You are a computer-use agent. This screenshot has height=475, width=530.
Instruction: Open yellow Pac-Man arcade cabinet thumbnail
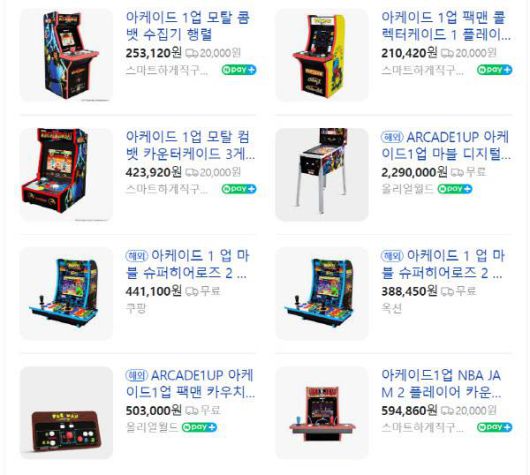click(322, 55)
